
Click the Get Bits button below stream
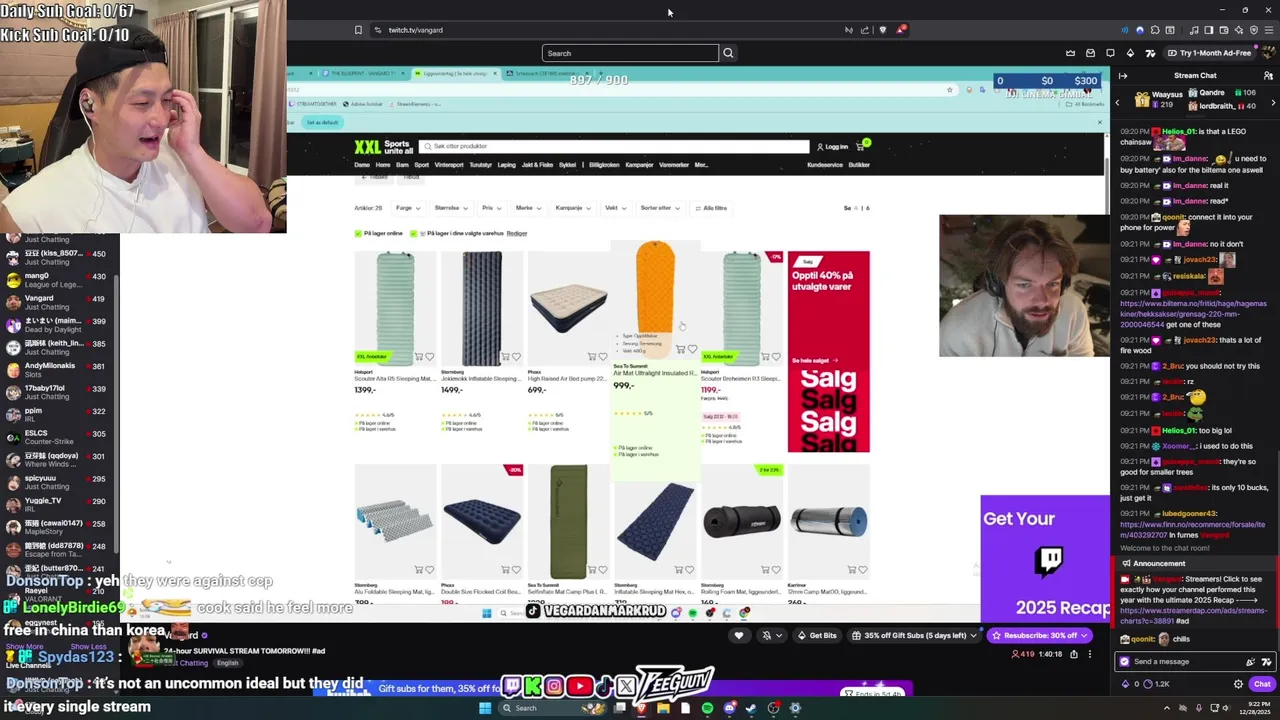tap(817, 635)
